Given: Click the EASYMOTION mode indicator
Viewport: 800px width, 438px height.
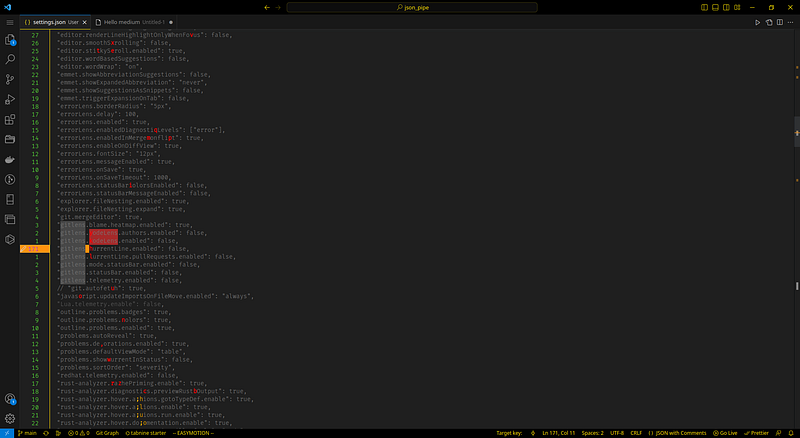Looking at the screenshot, I should 193,433.
